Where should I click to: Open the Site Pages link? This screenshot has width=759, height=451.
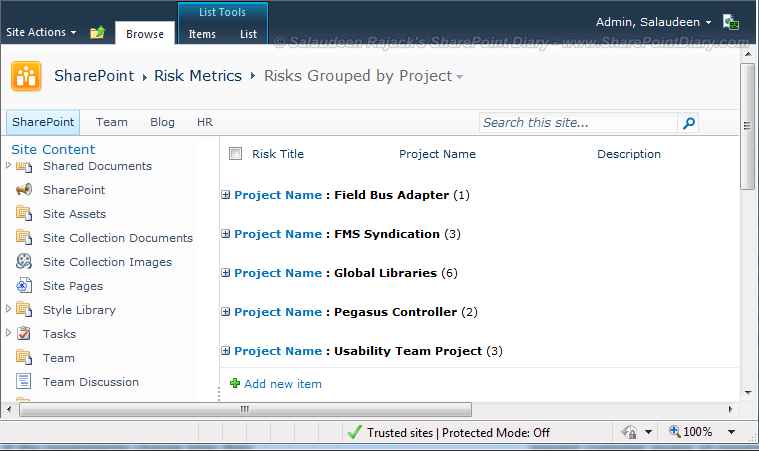73,286
